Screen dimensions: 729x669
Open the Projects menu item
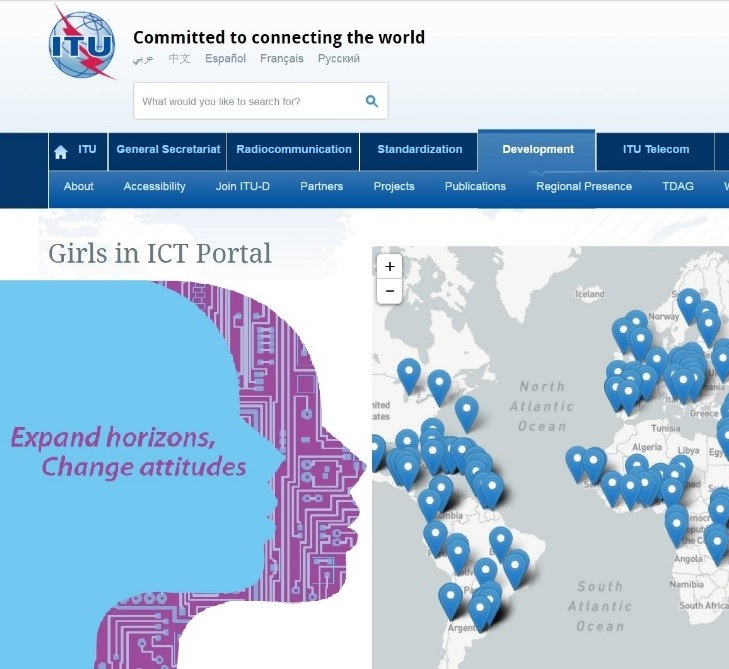394,186
